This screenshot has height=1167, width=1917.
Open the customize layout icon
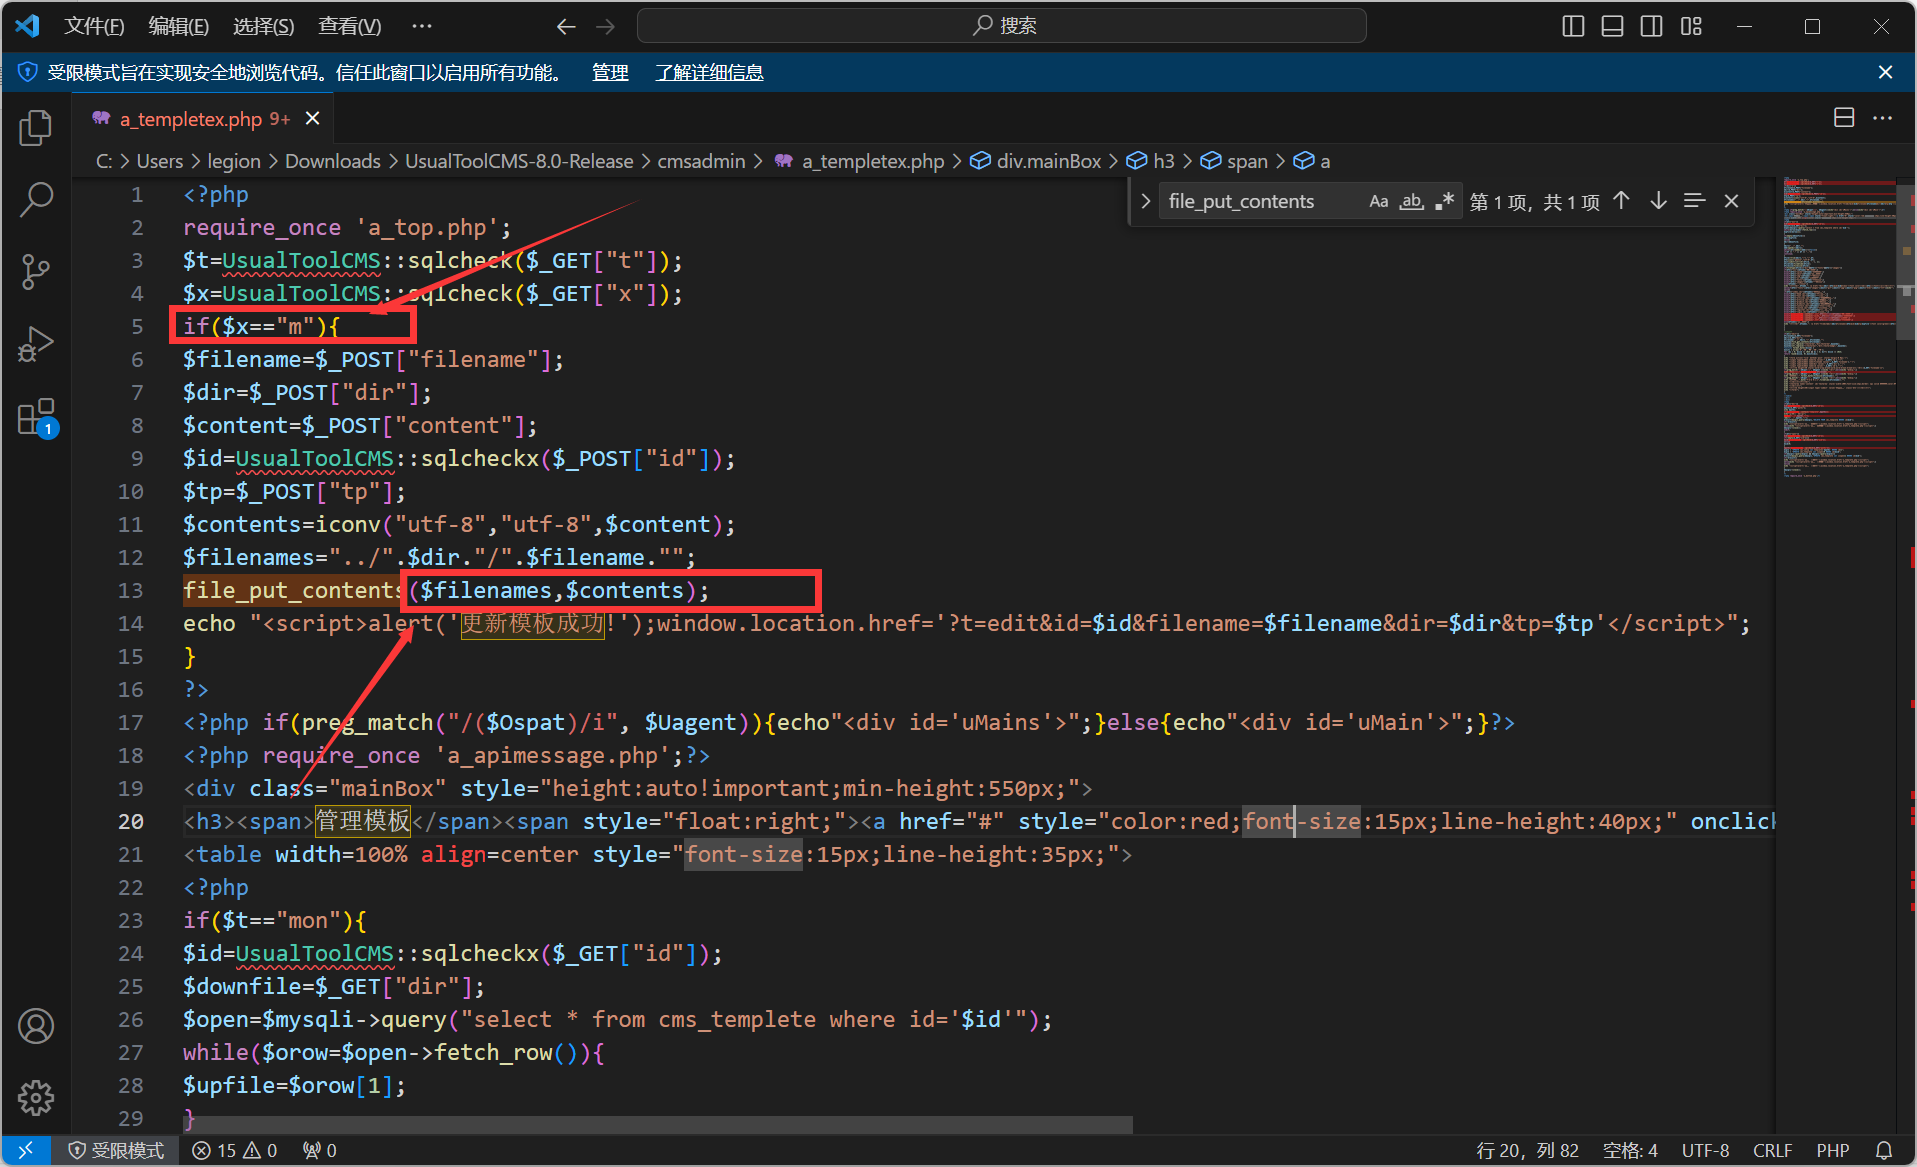[x=1691, y=27]
